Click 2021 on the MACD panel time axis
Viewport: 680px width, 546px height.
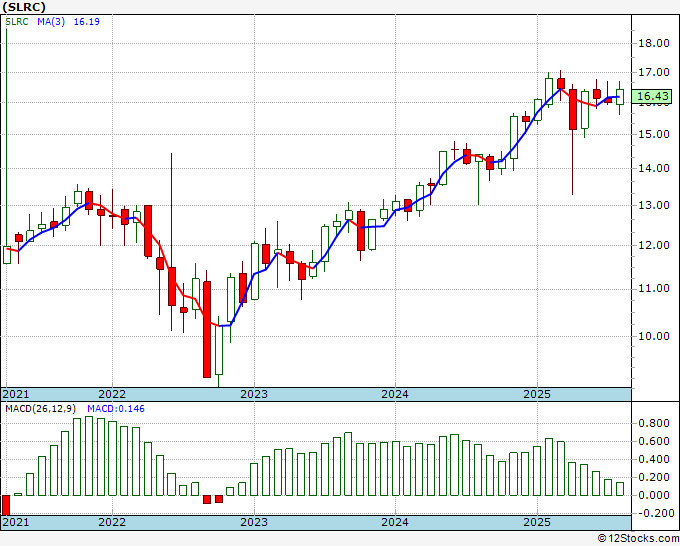[x=16, y=522]
